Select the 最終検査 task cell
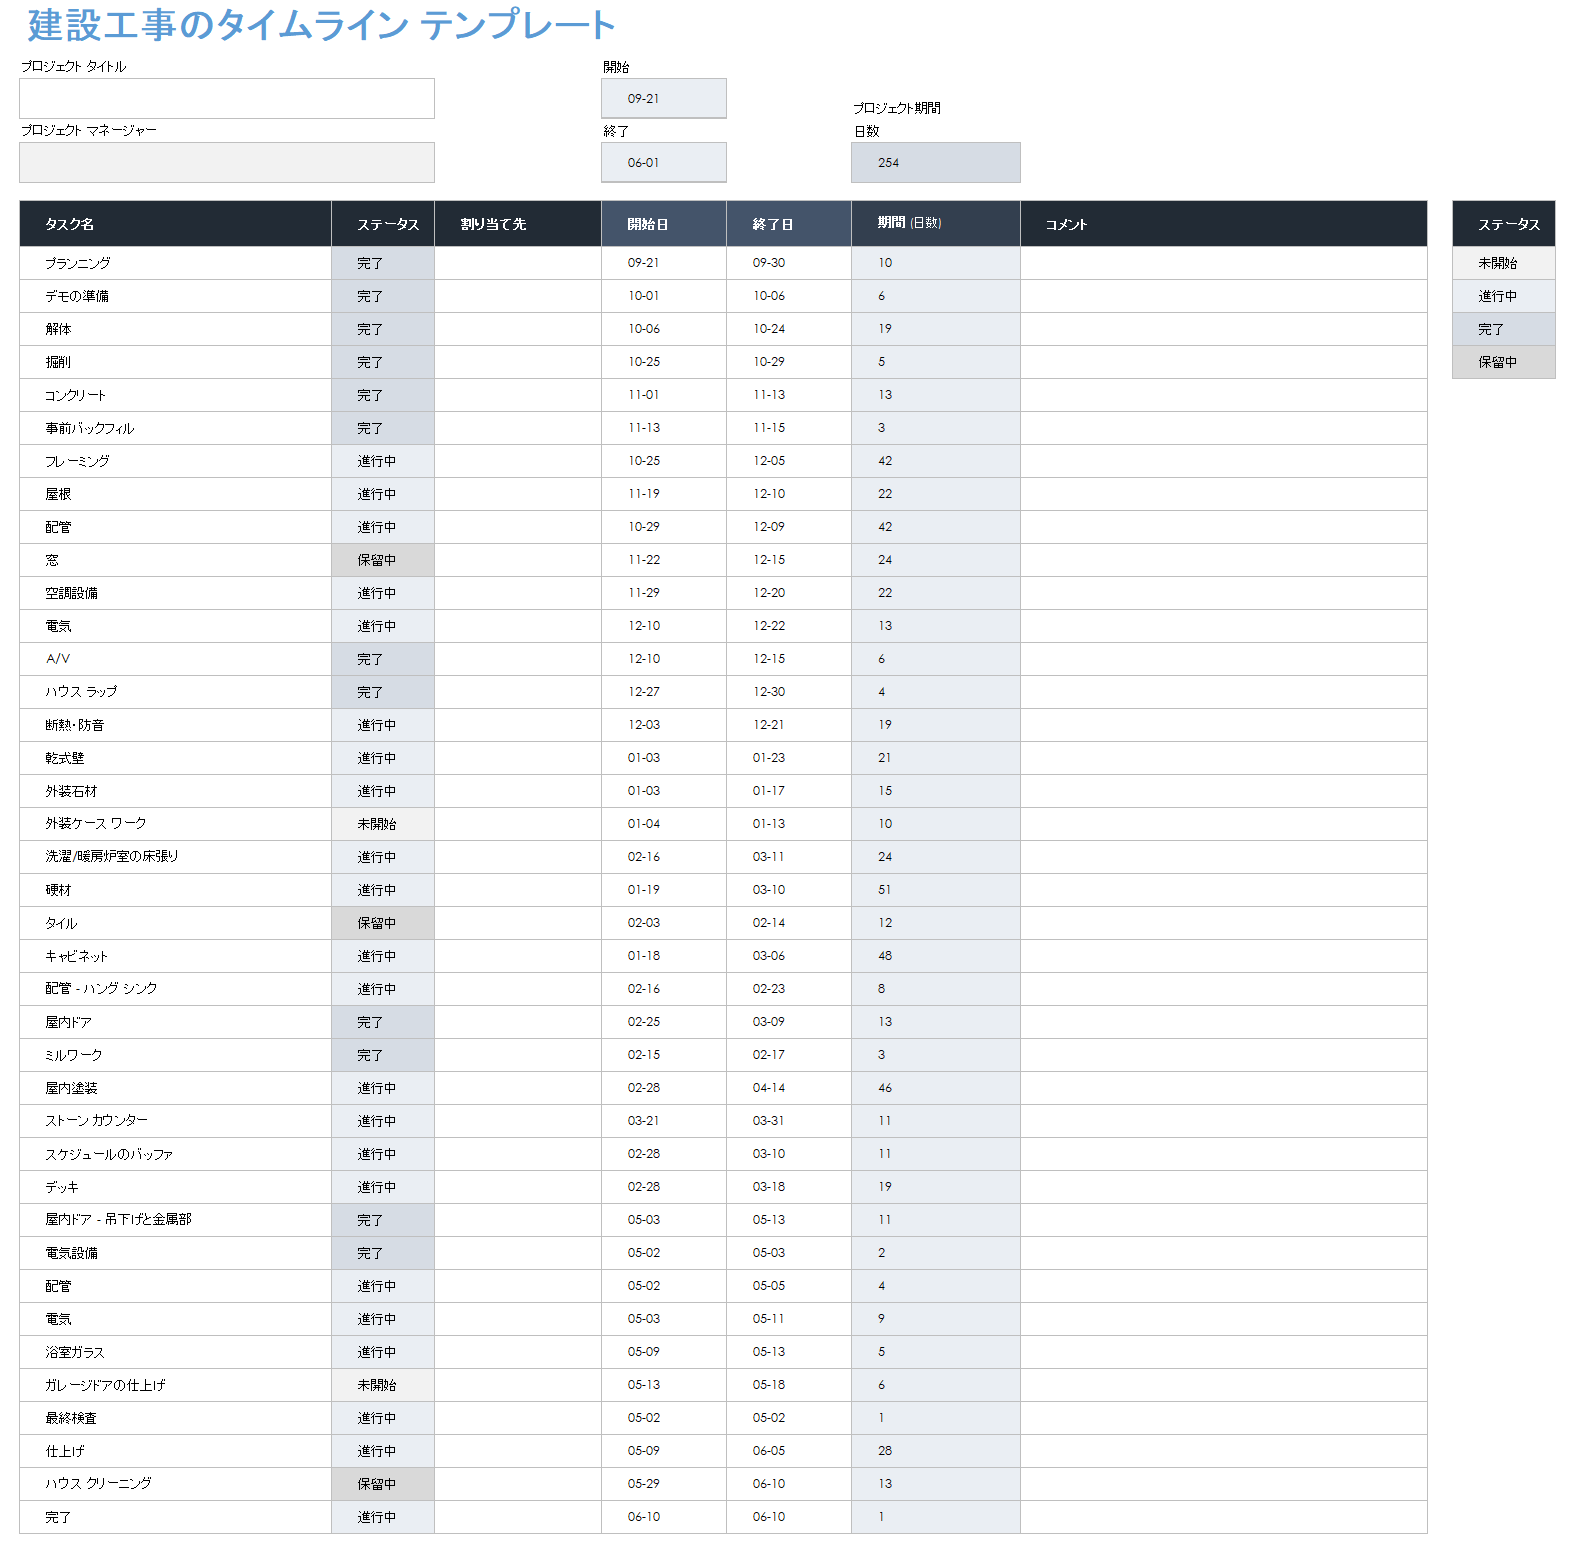Viewport: 1571px width, 1559px height. [176, 1418]
